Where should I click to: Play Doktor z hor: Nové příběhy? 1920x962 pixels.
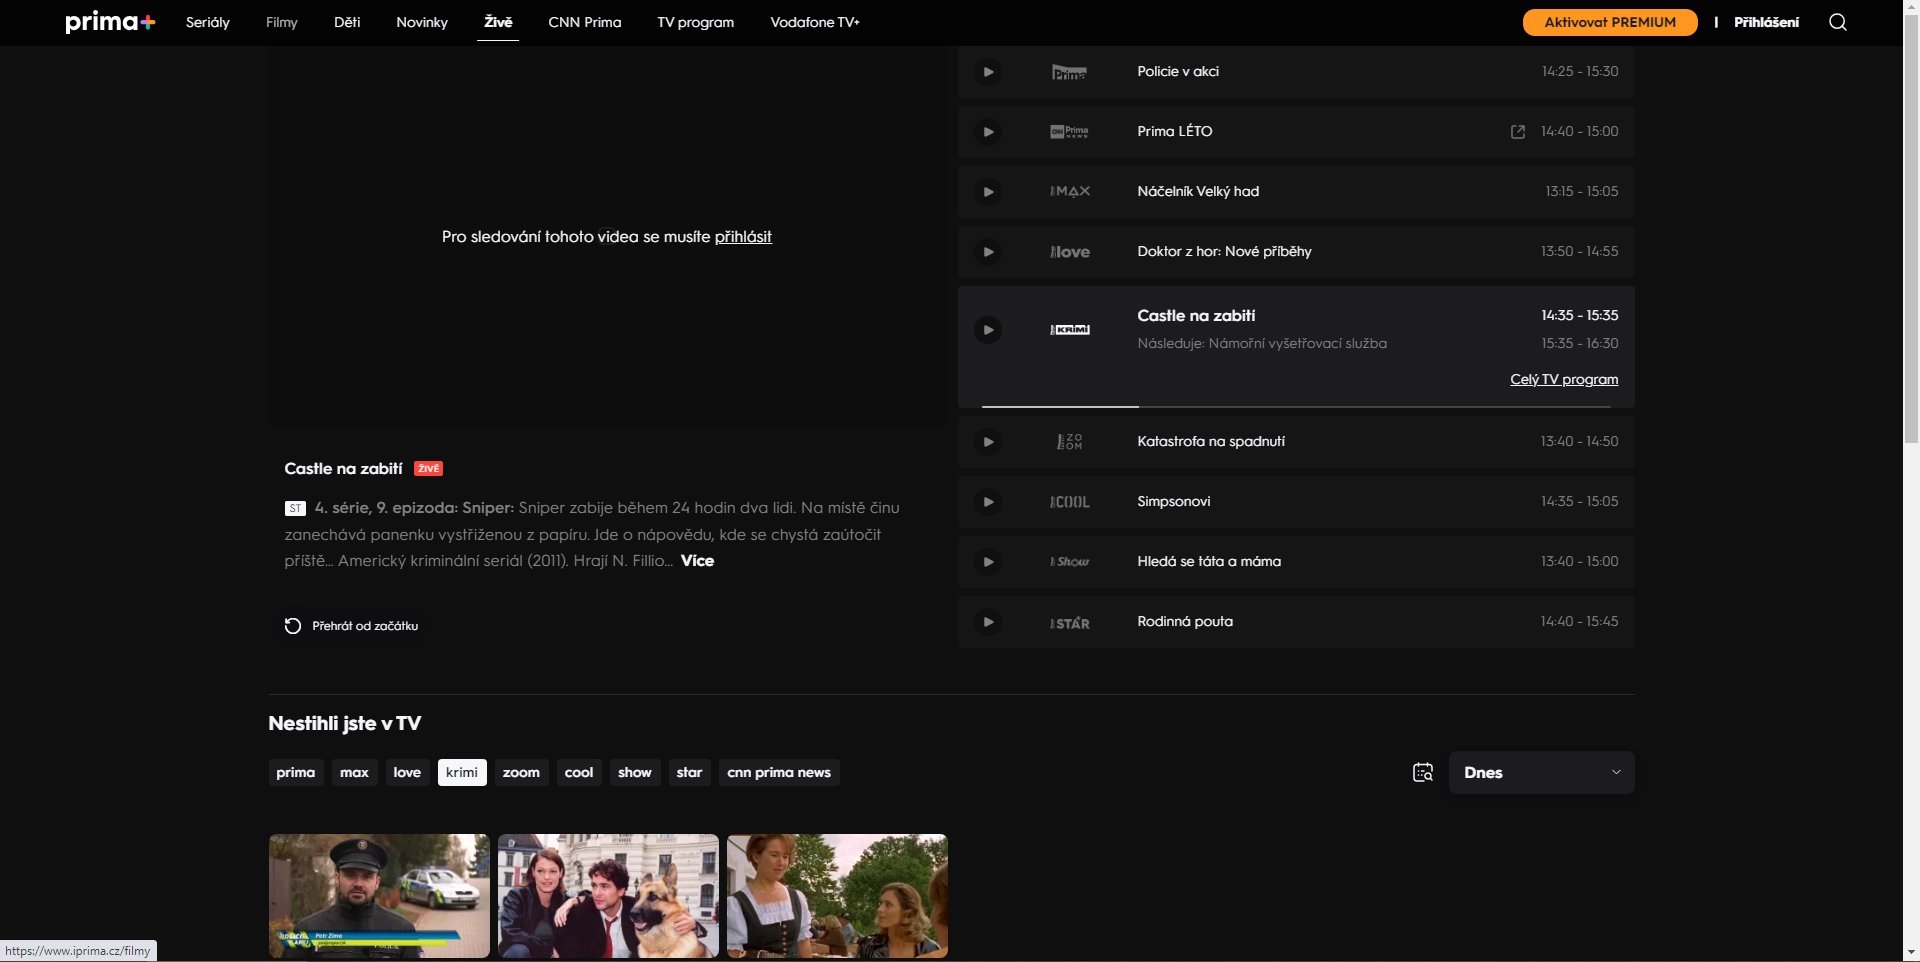[989, 252]
